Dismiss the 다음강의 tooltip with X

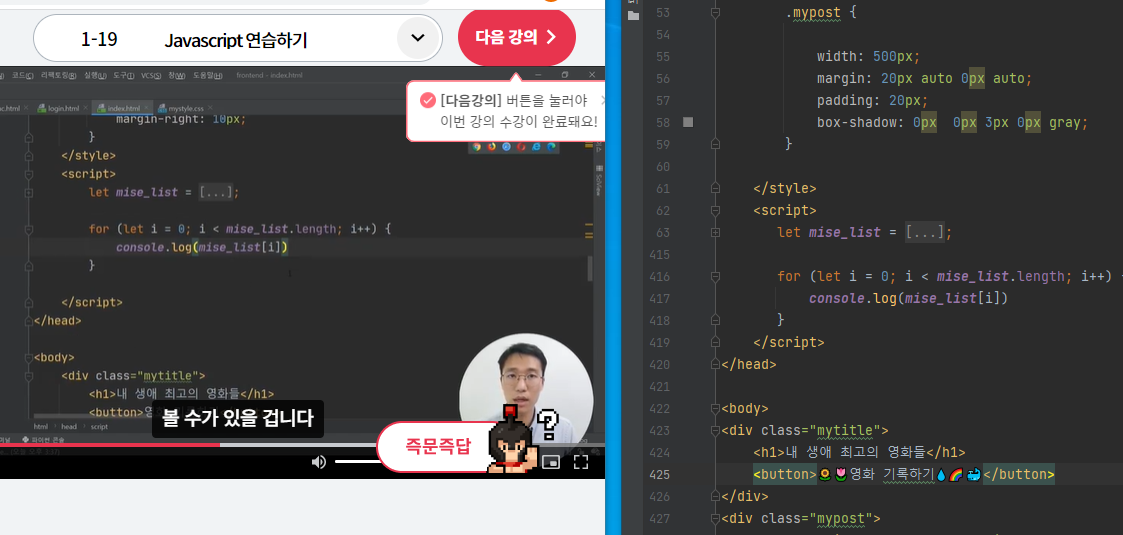[603, 100]
